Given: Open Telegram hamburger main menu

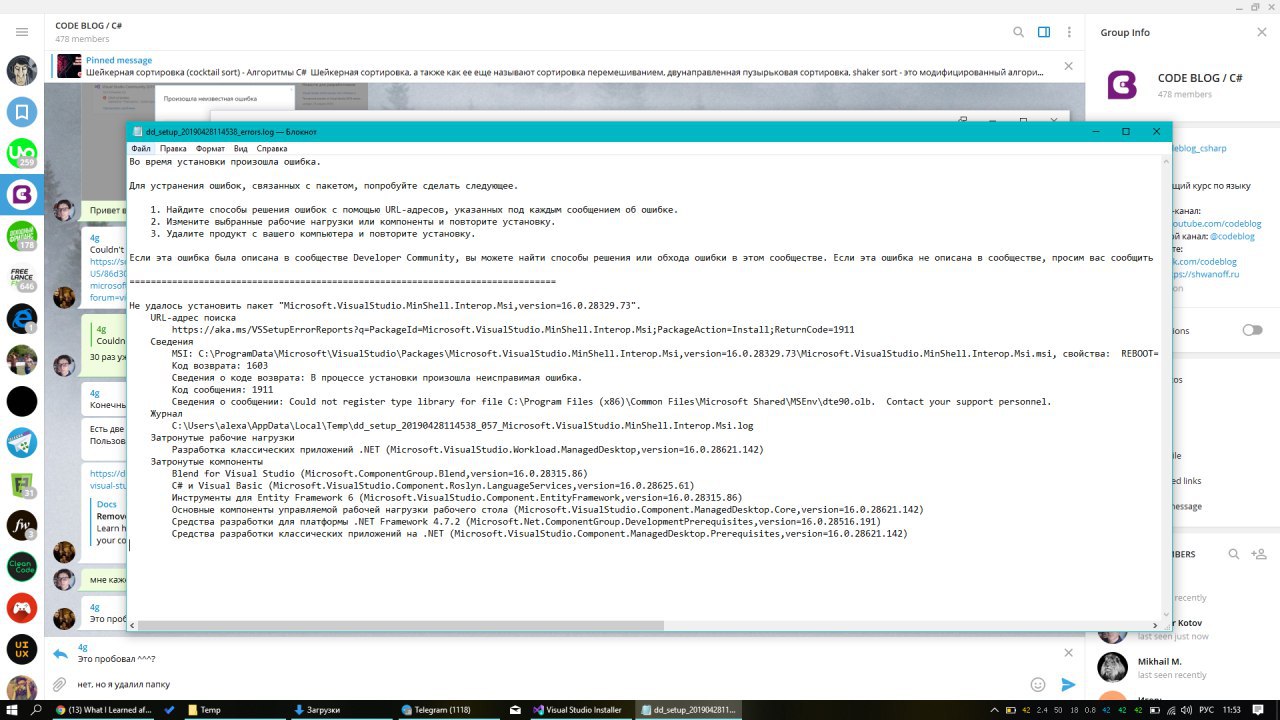Looking at the screenshot, I should pos(22,32).
